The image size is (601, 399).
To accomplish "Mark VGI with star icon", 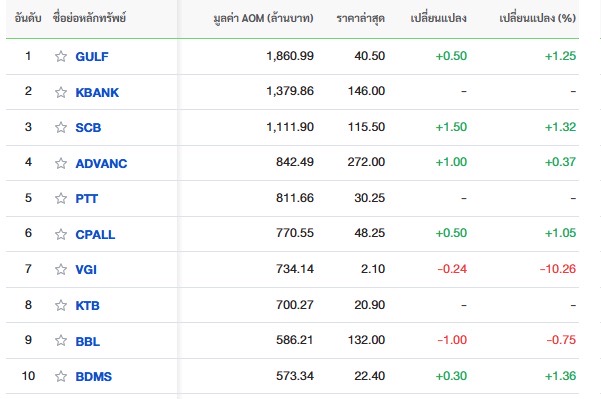I will tap(61, 269).
